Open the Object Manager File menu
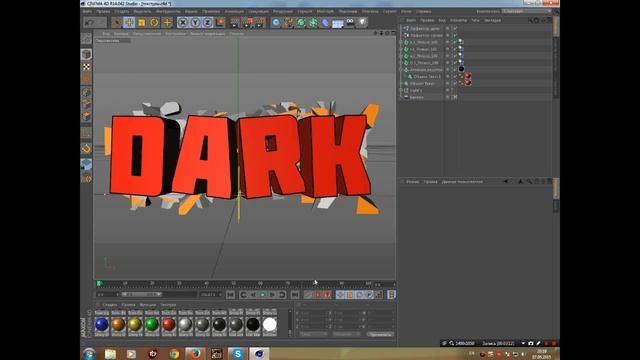The image size is (640, 360). coord(411,20)
